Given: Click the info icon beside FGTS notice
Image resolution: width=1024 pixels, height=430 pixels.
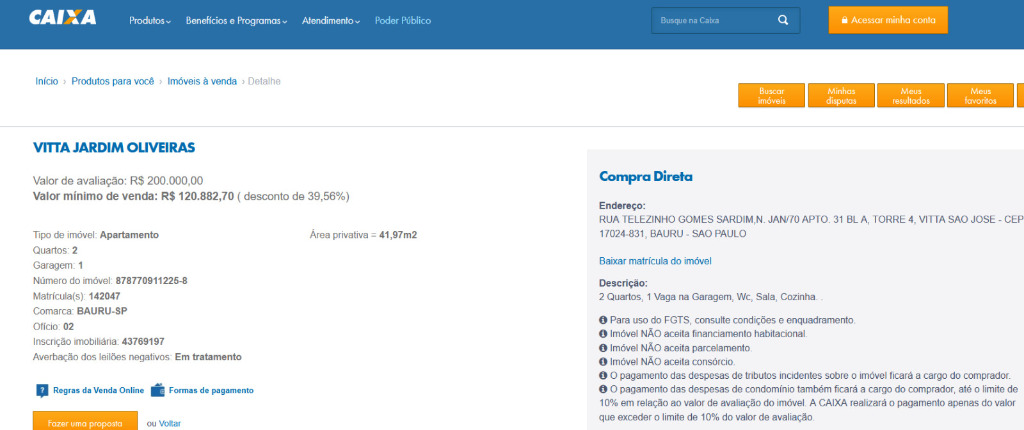Looking at the screenshot, I should (603, 320).
